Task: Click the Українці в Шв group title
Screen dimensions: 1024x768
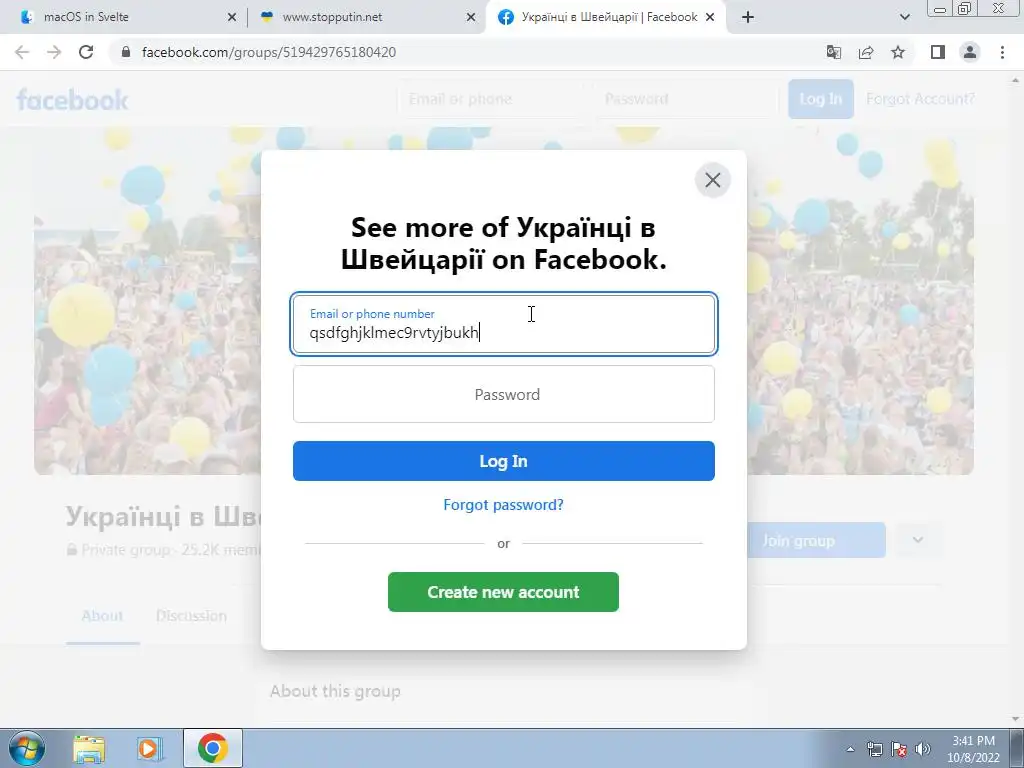Action: tap(163, 517)
